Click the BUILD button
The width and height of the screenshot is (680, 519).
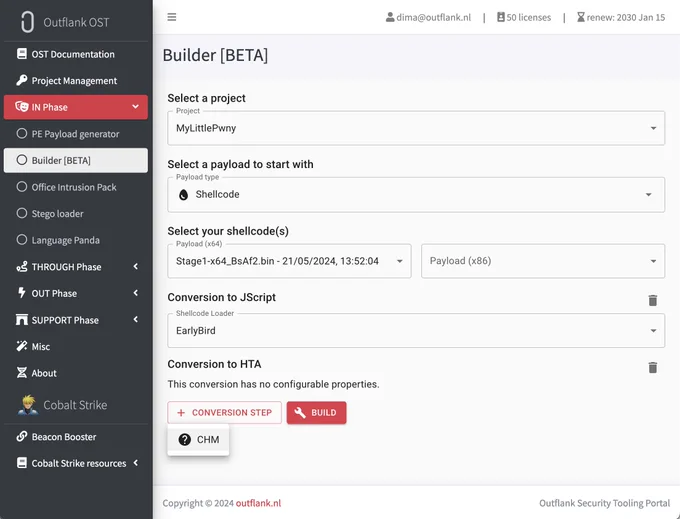coord(316,412)
